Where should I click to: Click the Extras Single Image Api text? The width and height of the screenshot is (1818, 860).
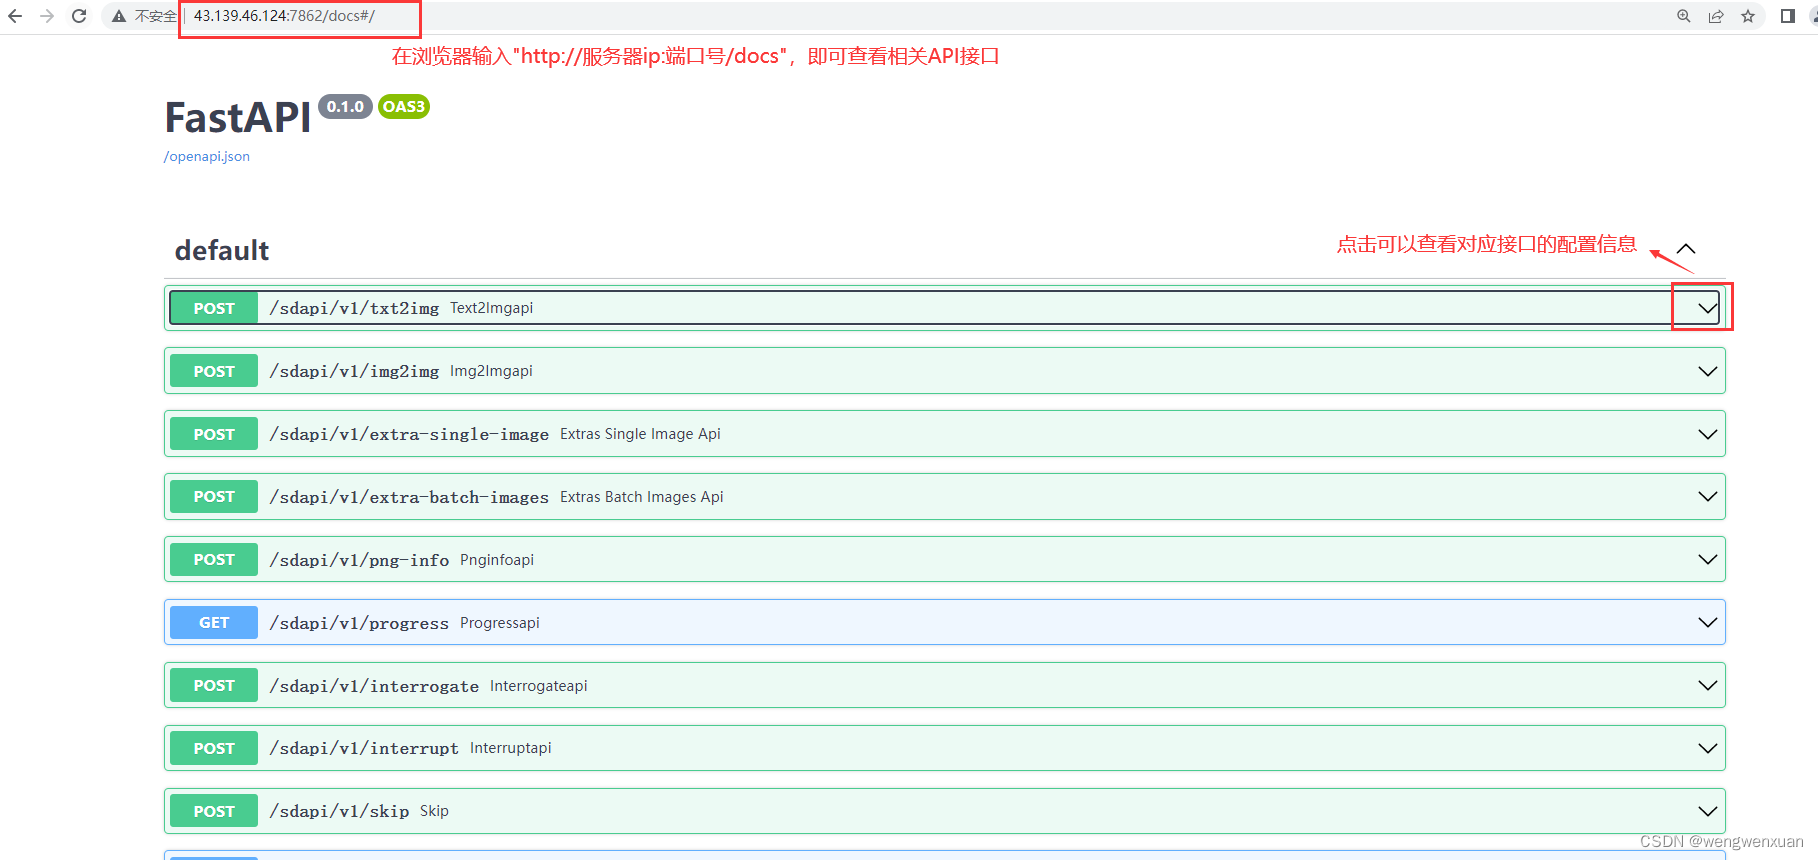[x=640, y=434]
